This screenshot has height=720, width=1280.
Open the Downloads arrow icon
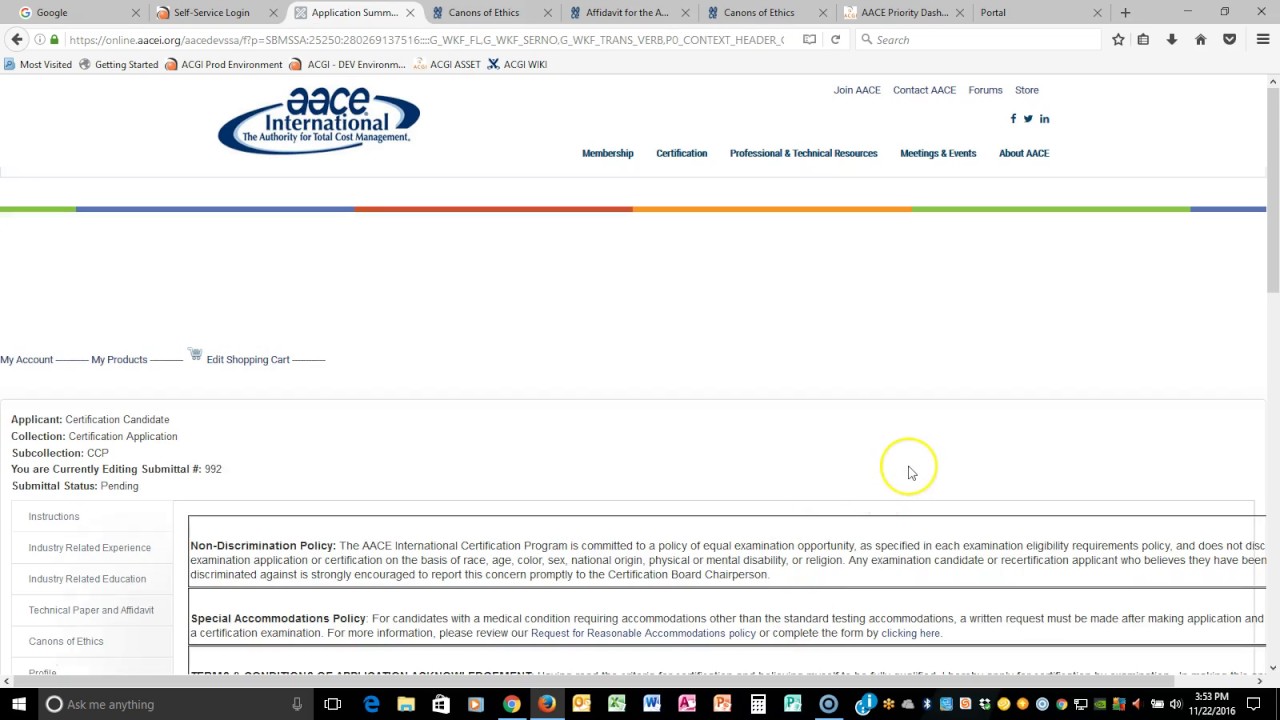click(x=1171, y=39)
